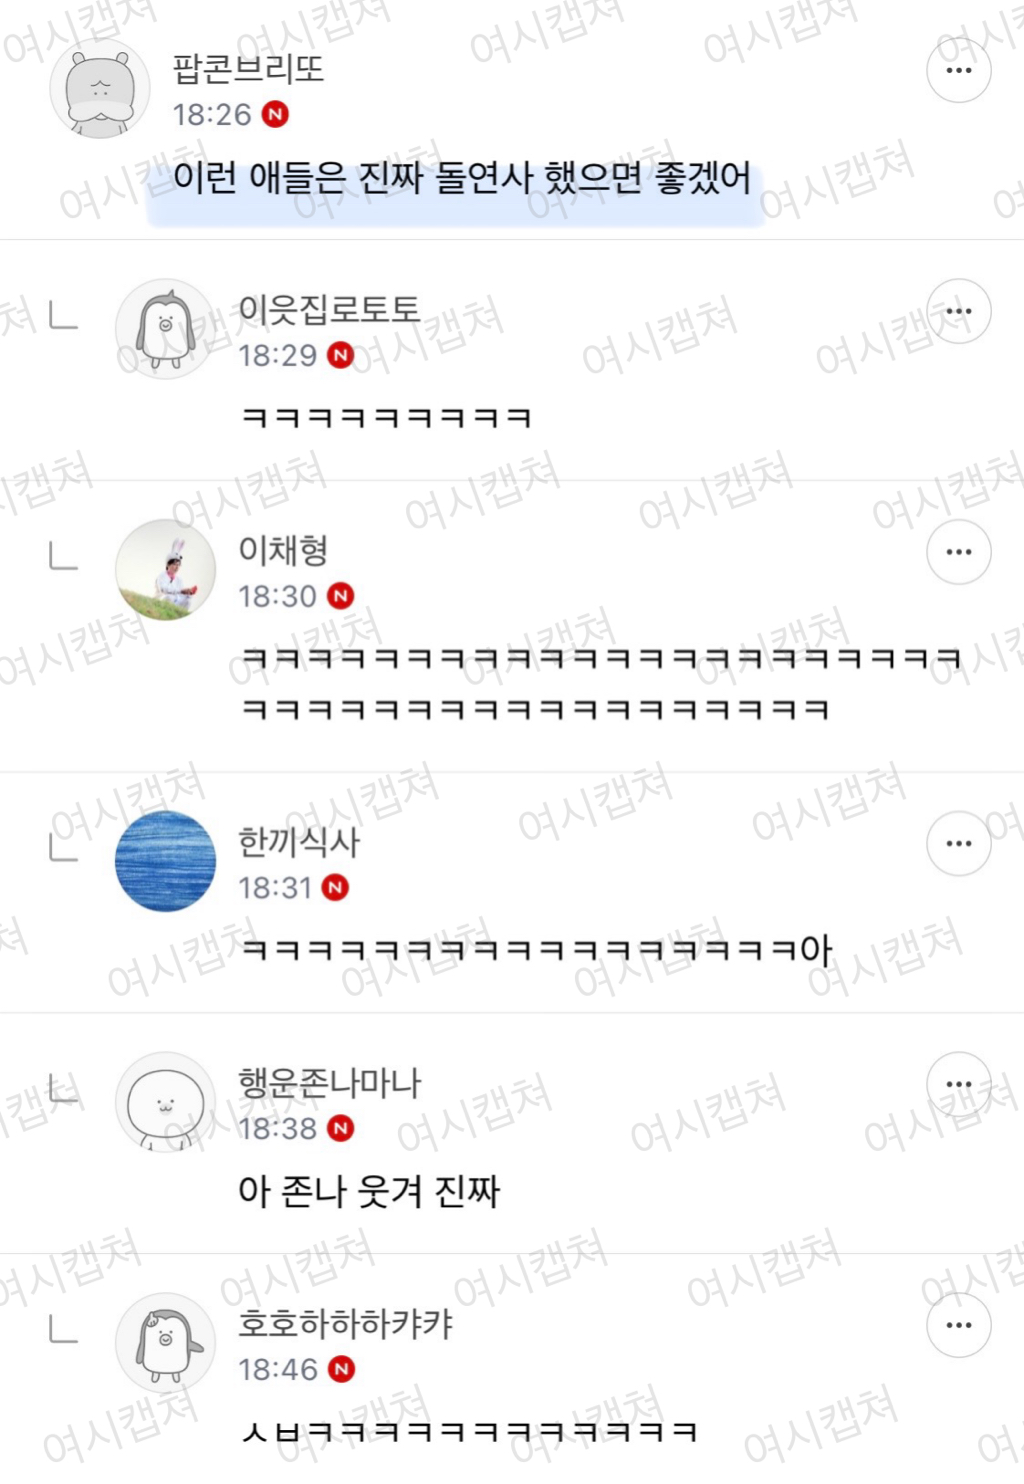Visit the profile of username 팝콘브리또
1024x1484 pixels.
click(x=248, y=69)
